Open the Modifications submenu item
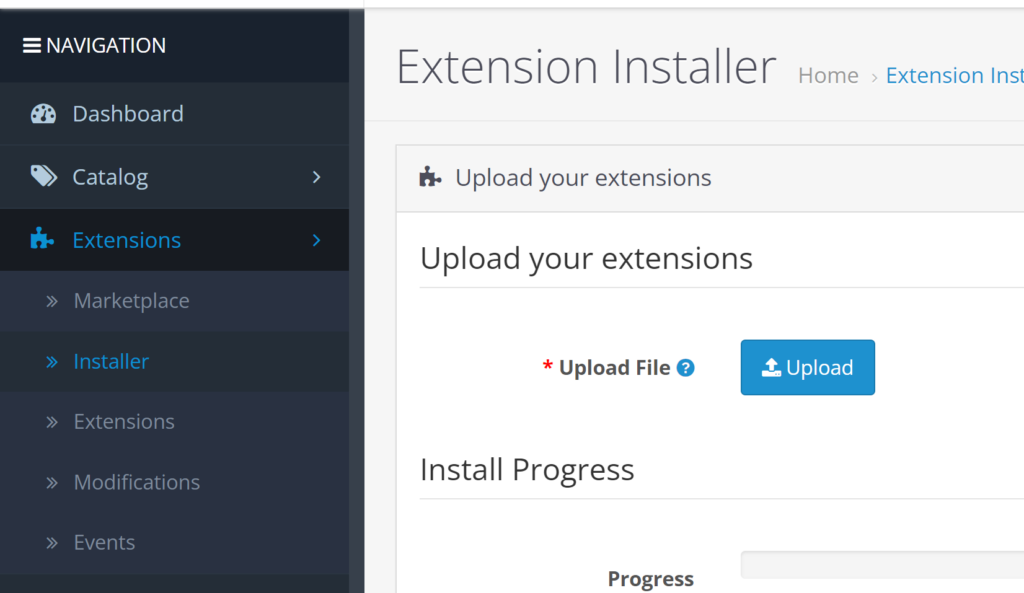This screenshot has width=1024, height=593. pos(174,482)
